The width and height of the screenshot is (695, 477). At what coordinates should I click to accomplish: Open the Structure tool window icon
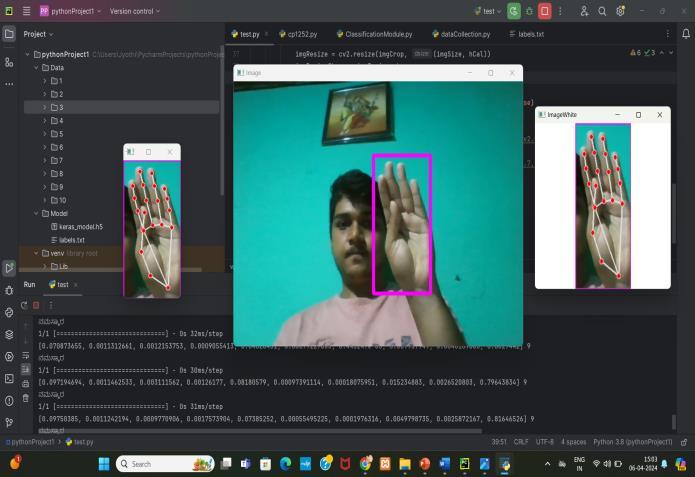point(9,62)
